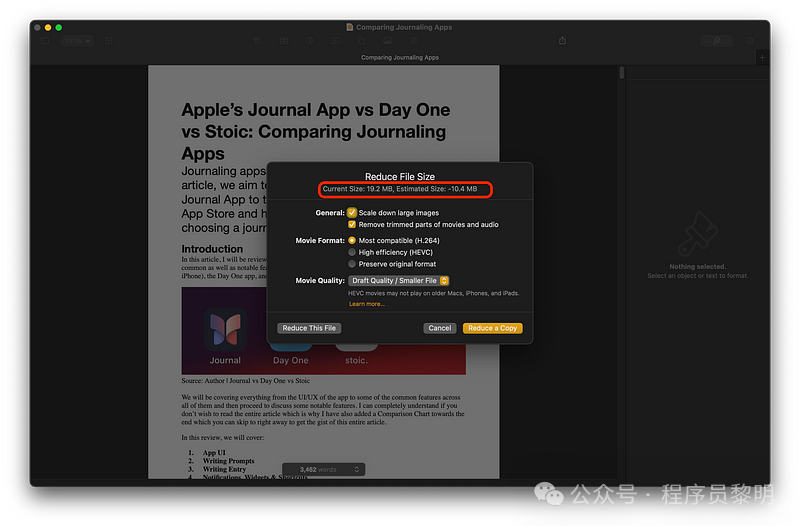This screenshot has width=800, height=526.
Task: Open the View sidebar menu in toolbar
Action: [45, 41]
